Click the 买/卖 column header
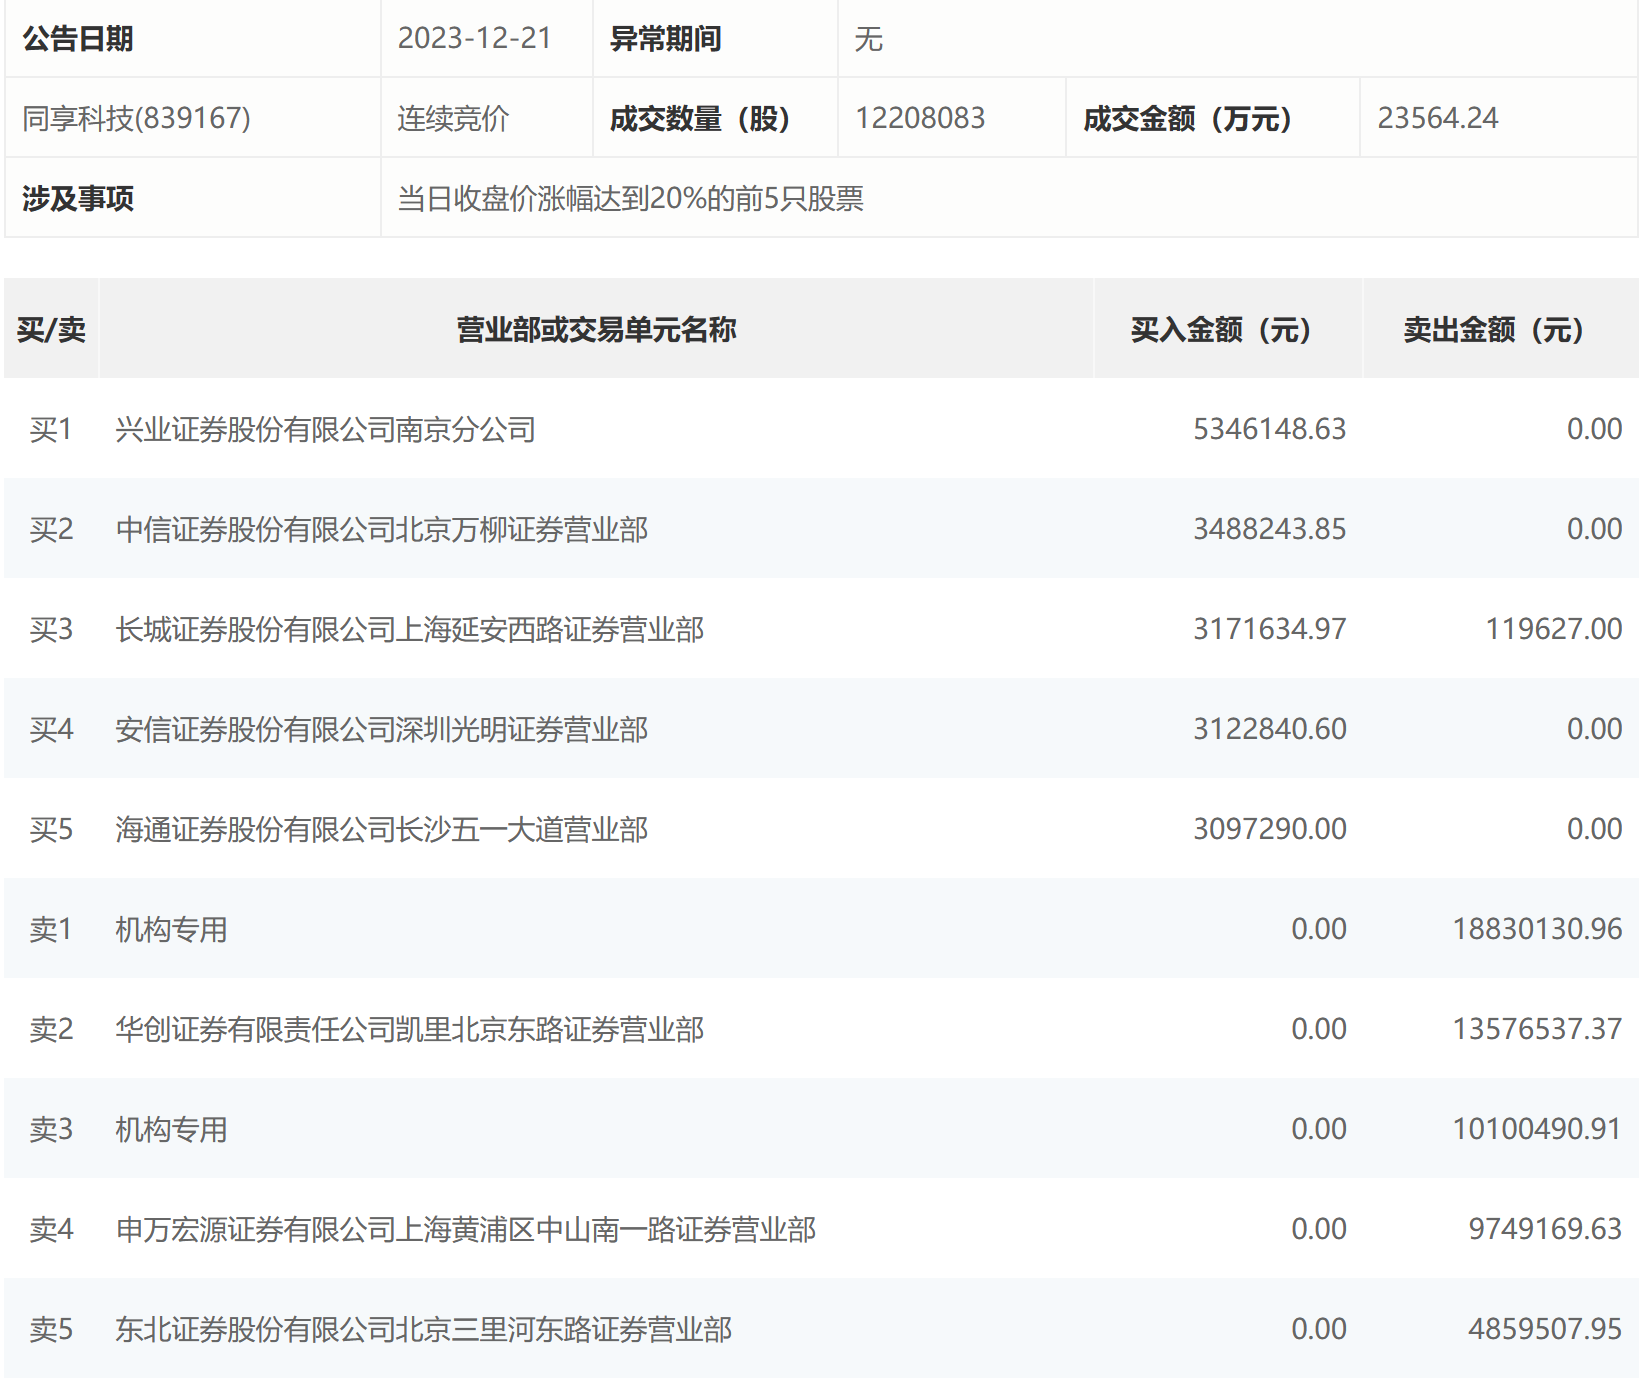Image resolution: width=1643 pixels, height=1379 pixels. [x=51, y=329]
